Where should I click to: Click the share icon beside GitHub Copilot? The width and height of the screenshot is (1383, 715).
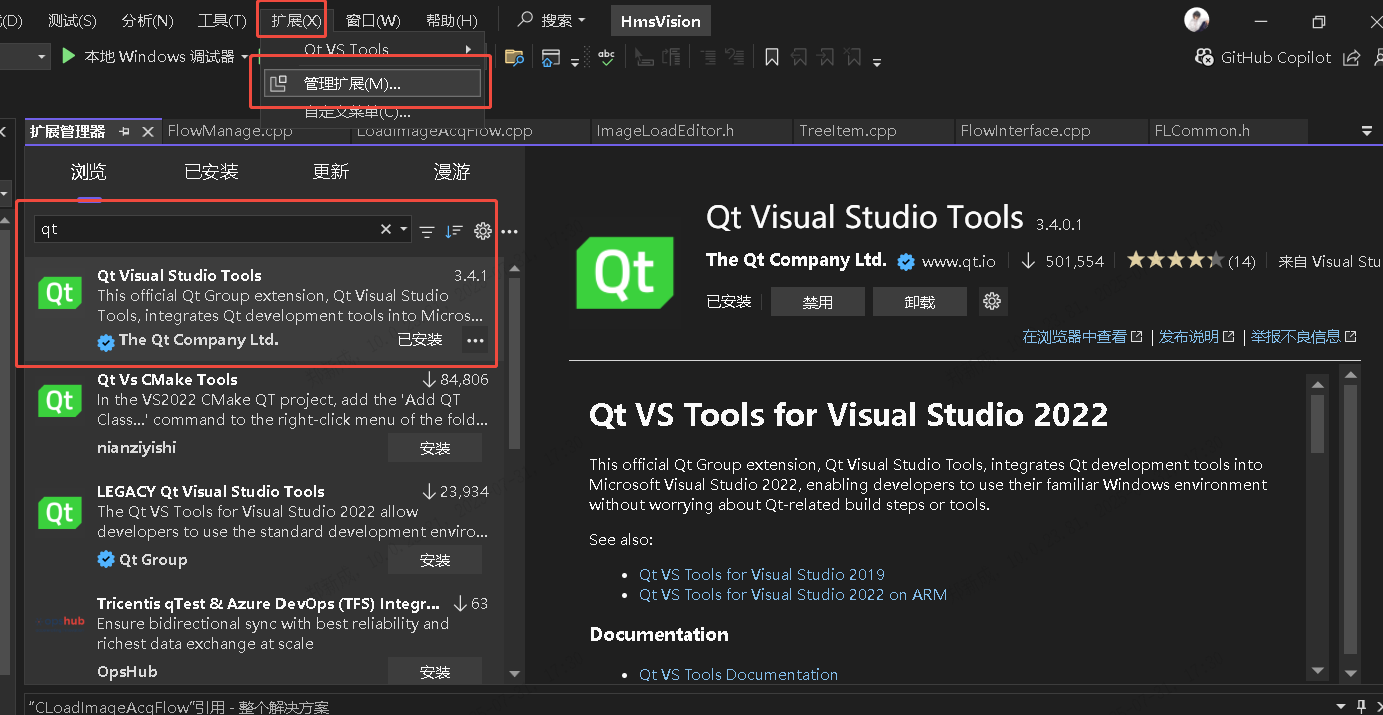coord(1352,57)
